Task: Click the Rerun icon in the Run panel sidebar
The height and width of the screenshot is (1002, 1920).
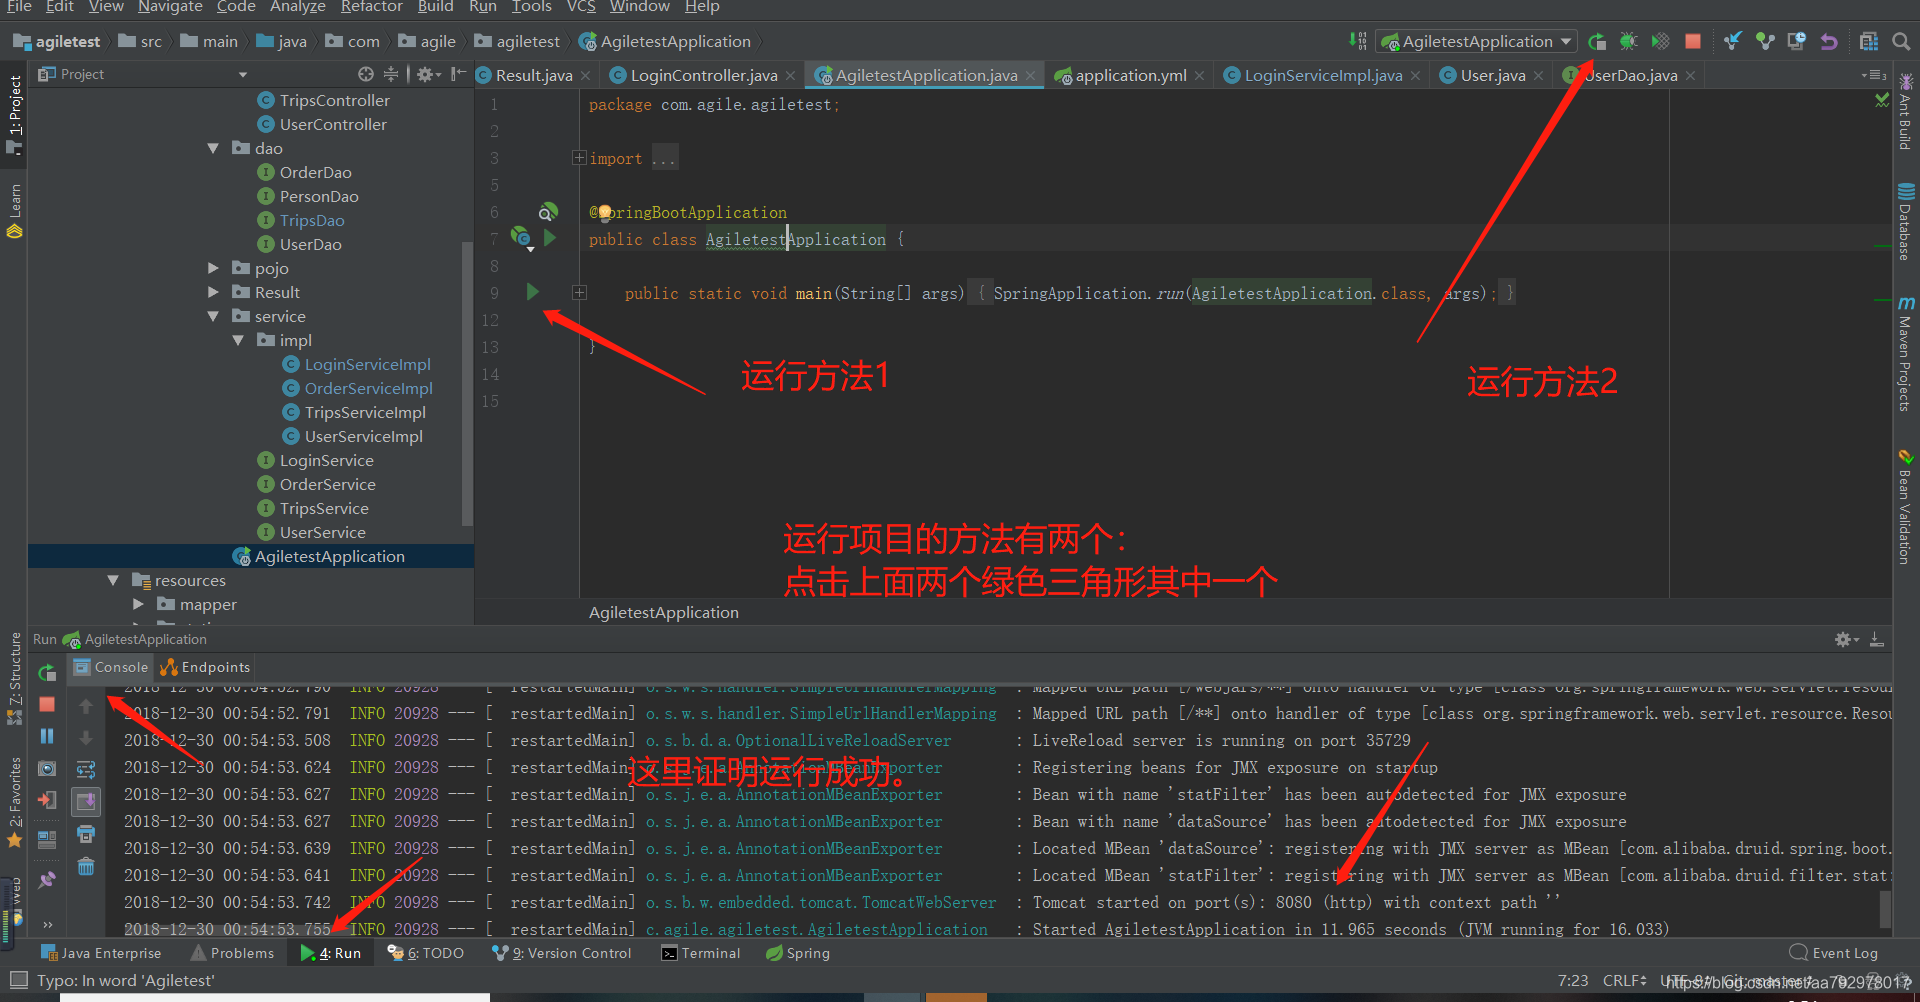Action: (47, 673)
